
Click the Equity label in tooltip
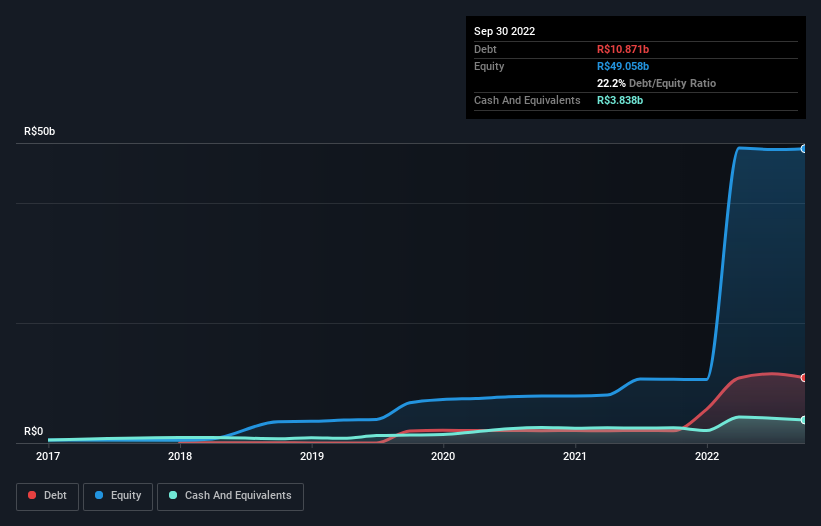click(489, 66)
